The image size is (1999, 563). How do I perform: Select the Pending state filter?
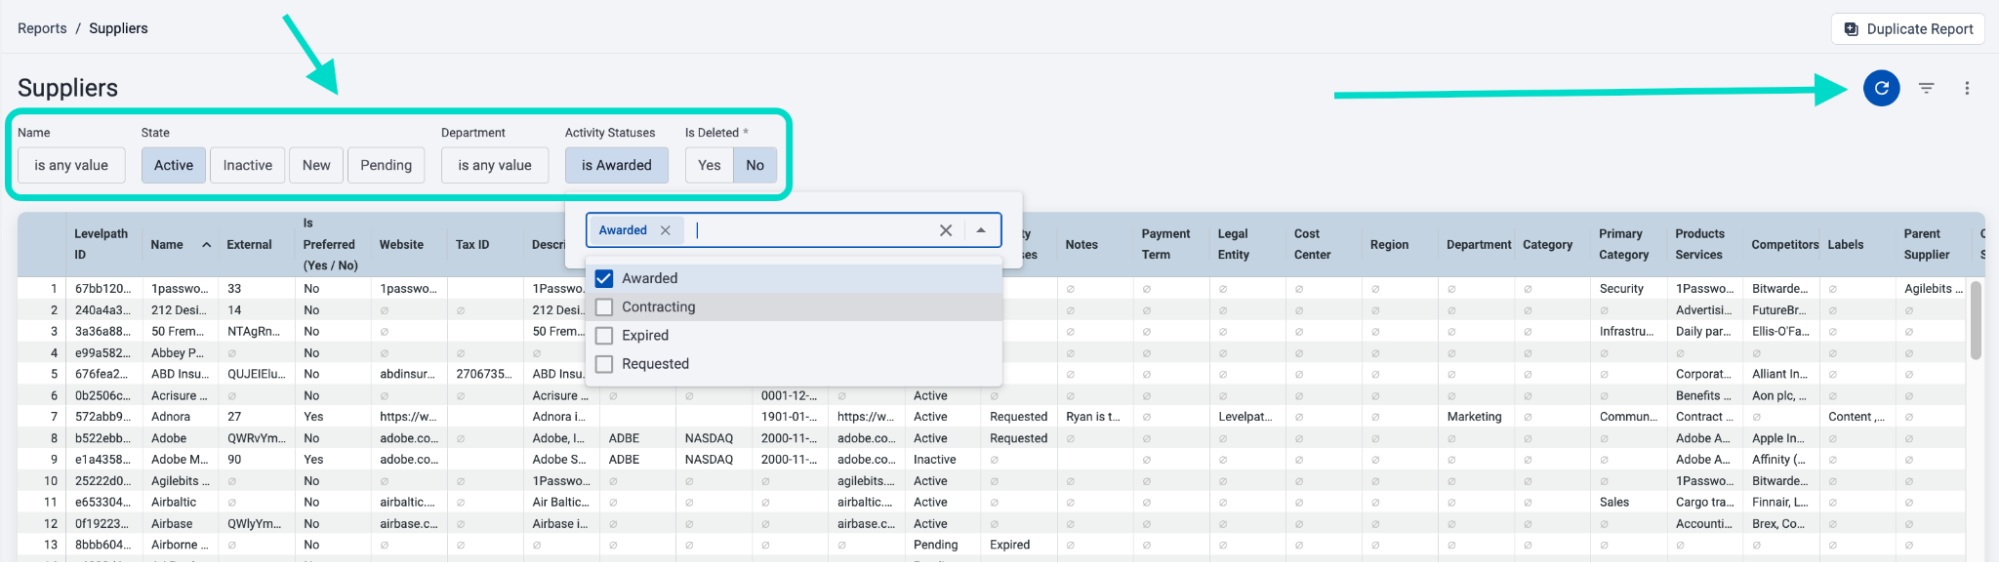point(385,165)
